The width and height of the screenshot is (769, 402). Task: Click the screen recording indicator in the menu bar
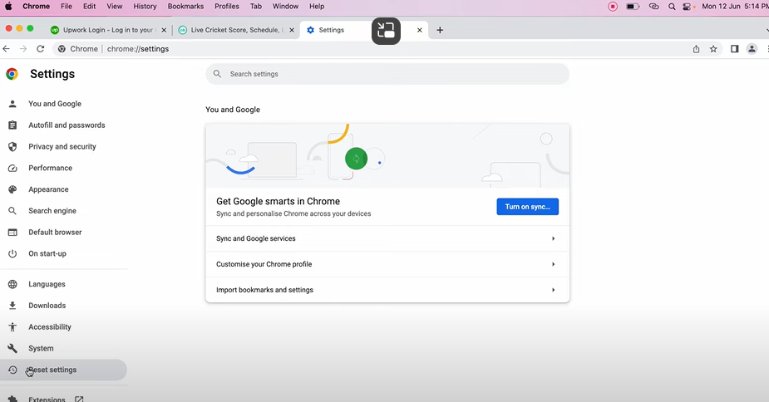pos(613,6)
